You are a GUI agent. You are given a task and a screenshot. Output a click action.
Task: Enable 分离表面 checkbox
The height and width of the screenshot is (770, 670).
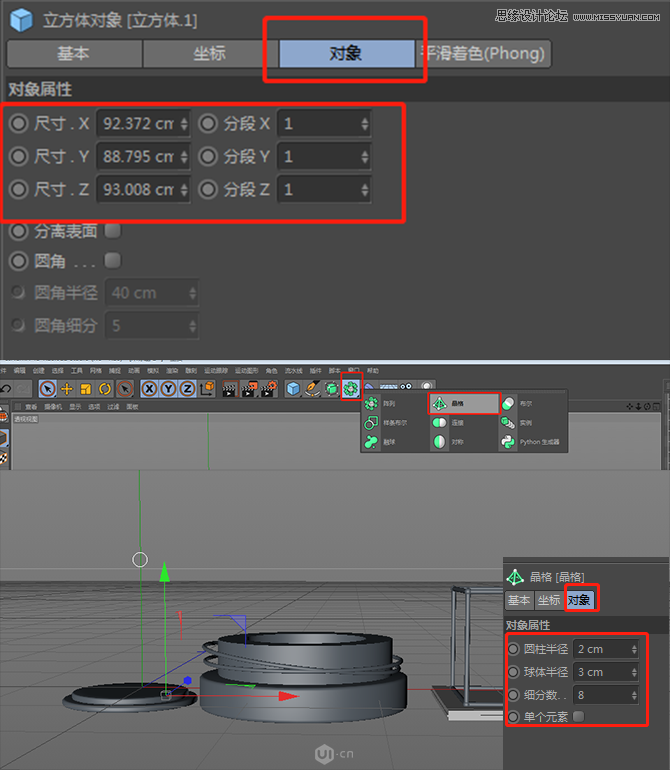pyautogui.click(x=113, y=231)
